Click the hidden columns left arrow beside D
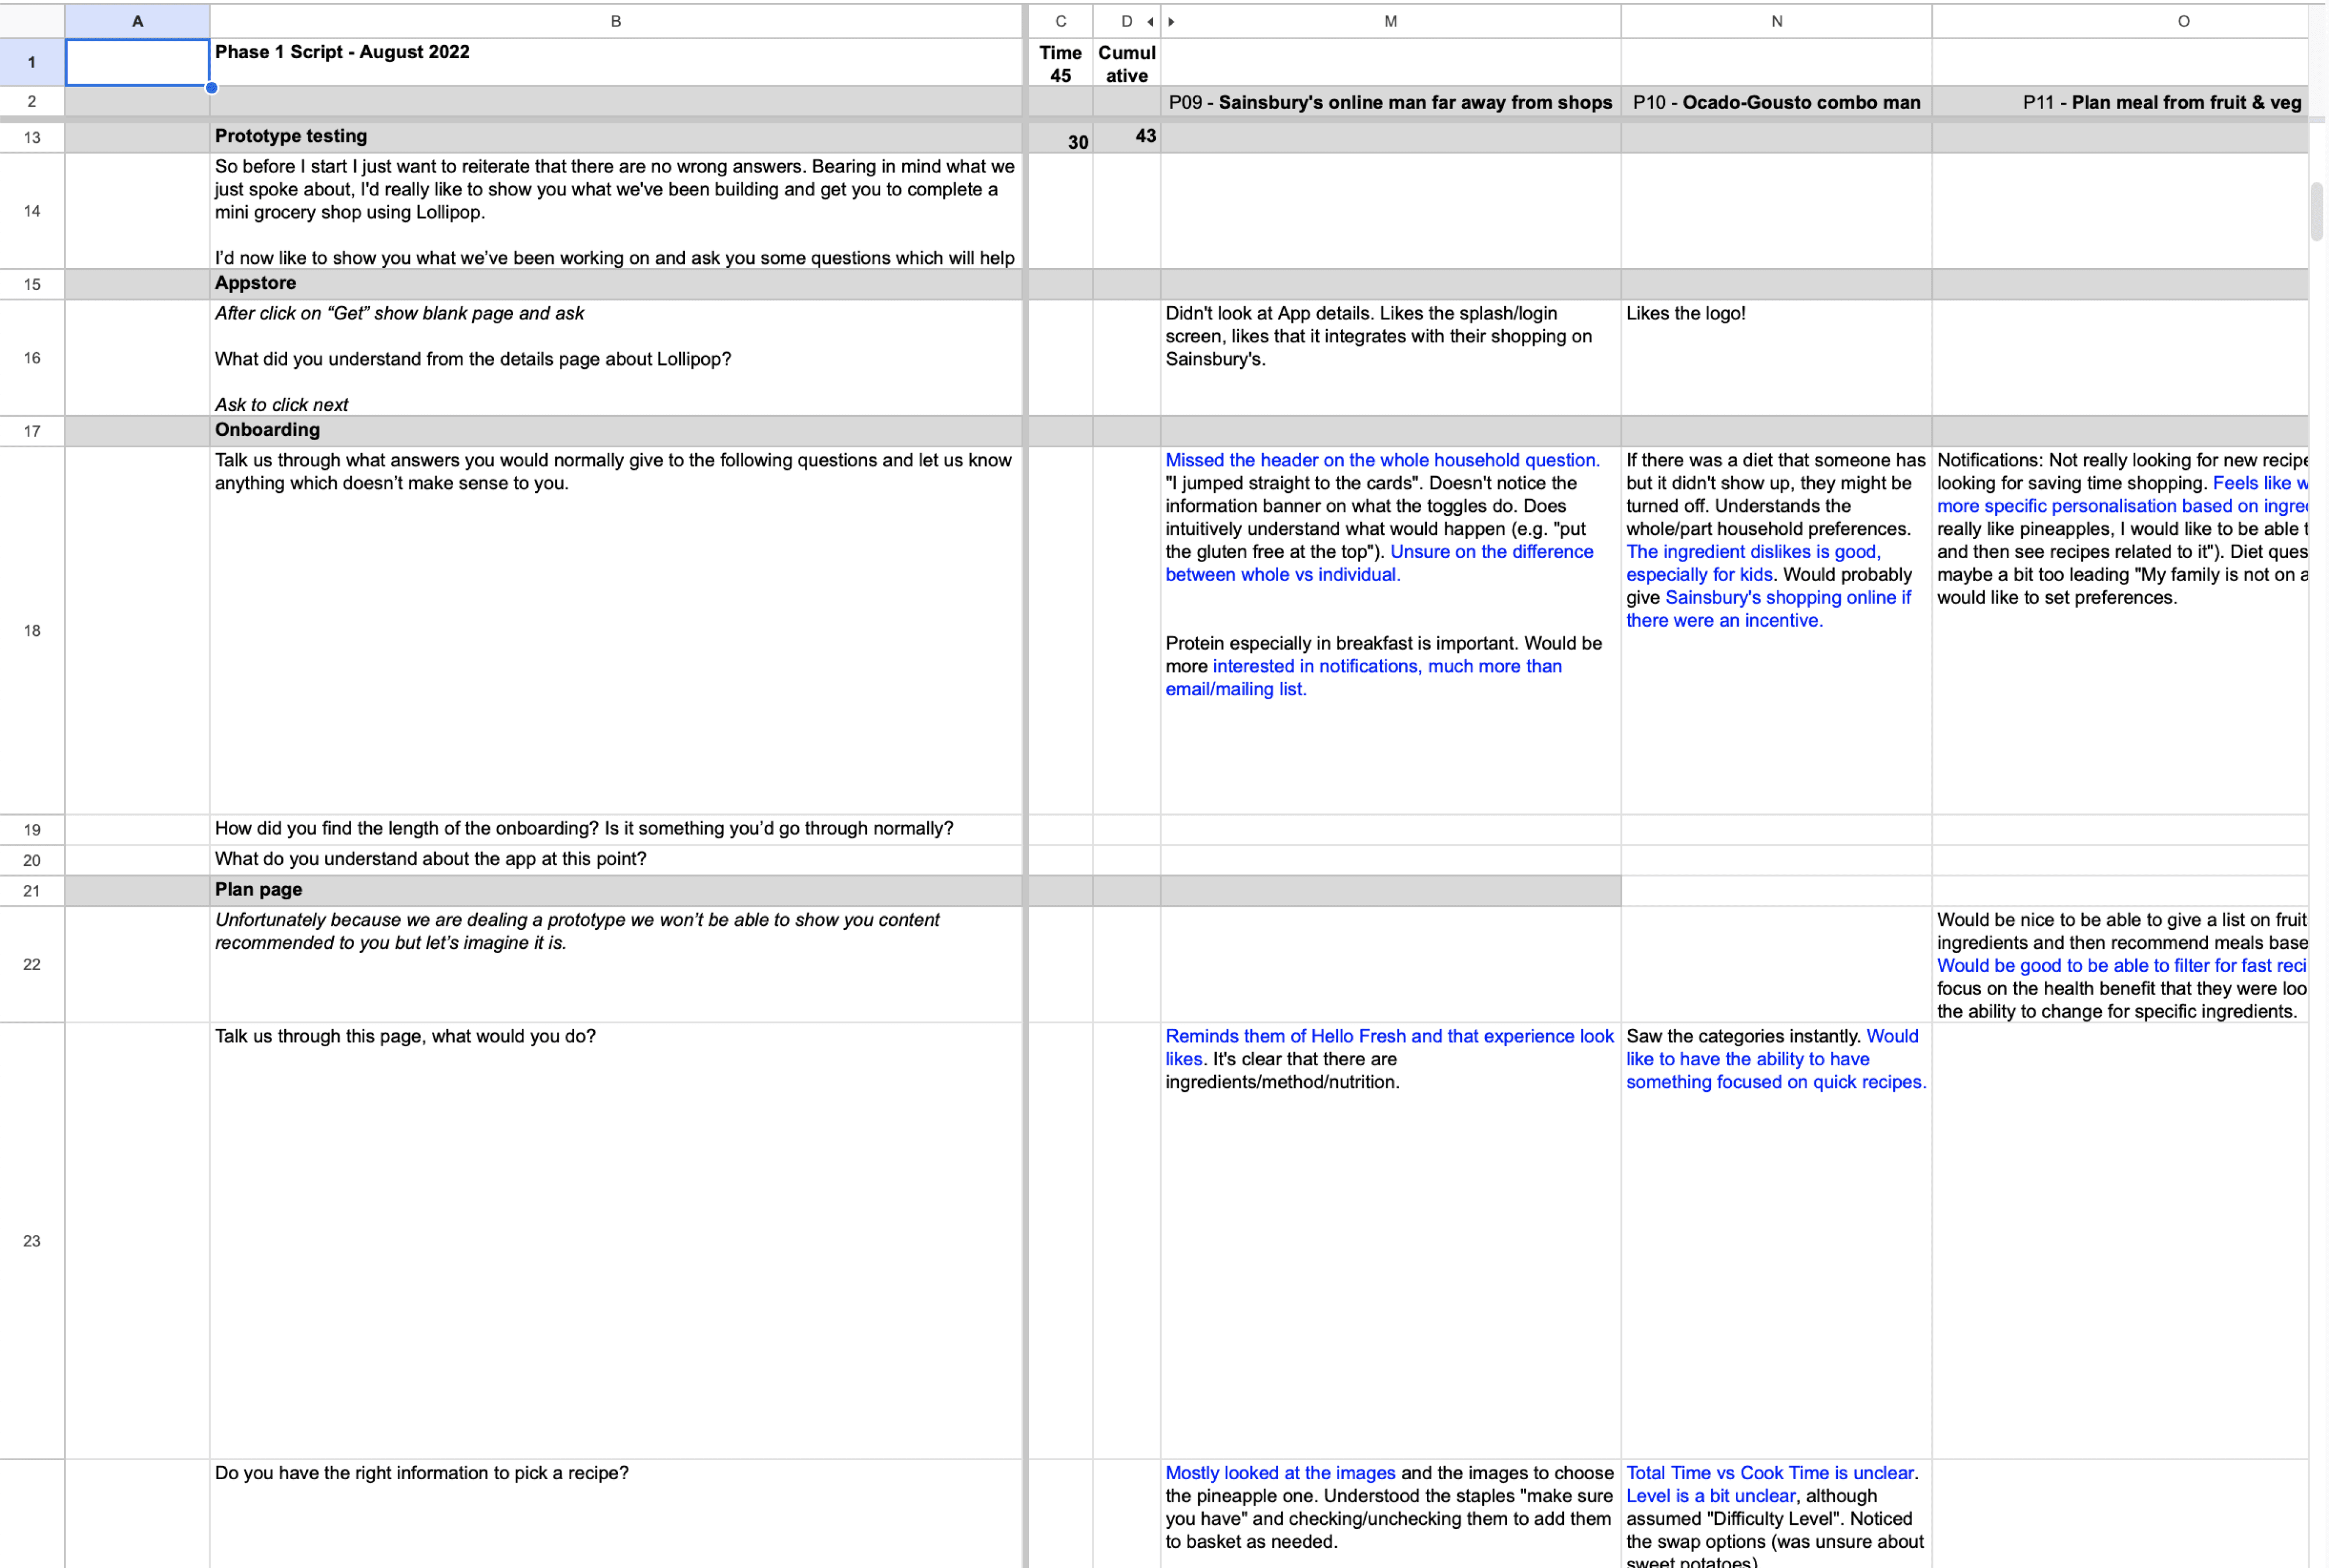This screenshot has height=1568, width=2329. pyautogui.click(x=1150, y=22)
